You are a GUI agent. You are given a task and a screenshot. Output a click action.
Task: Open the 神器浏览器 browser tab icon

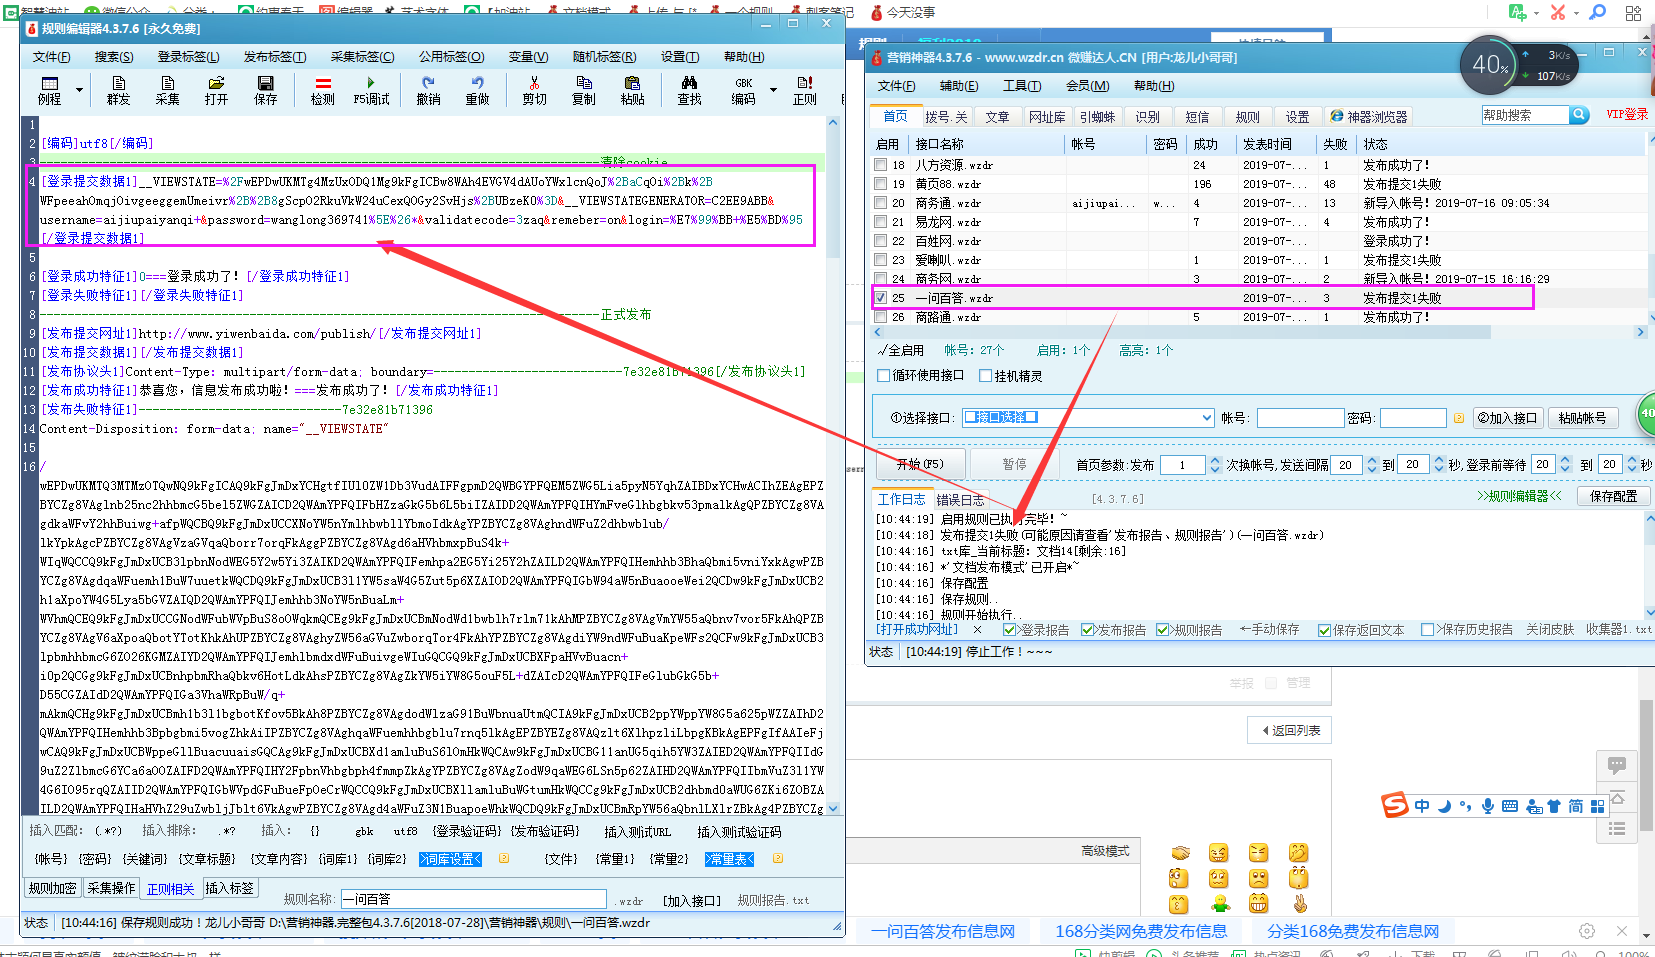click(x=1336, y=115)
